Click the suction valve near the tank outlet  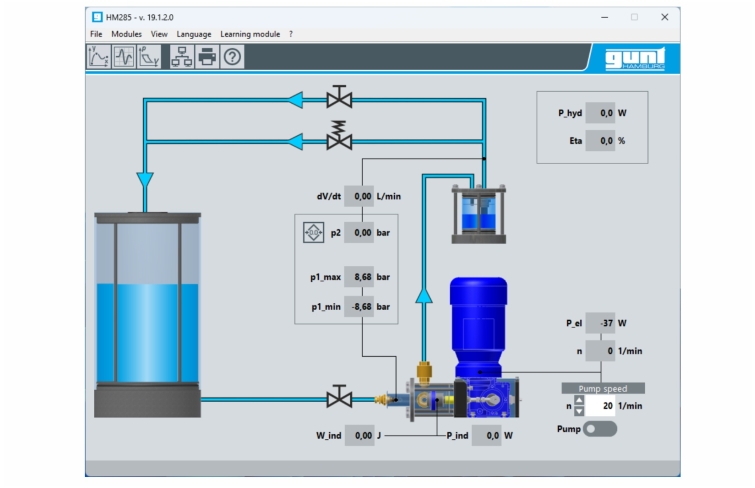[340, 399]
